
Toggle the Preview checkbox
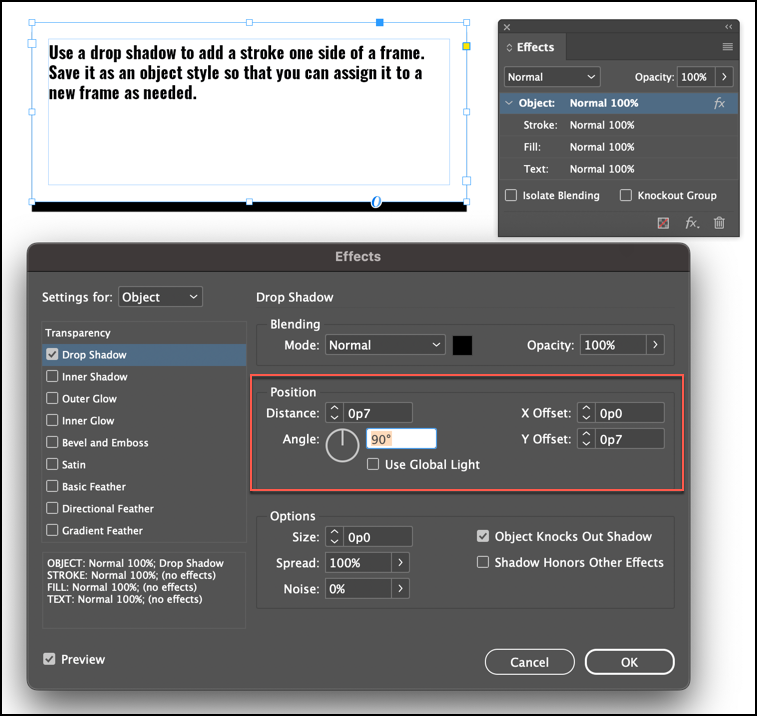[49, 659]
